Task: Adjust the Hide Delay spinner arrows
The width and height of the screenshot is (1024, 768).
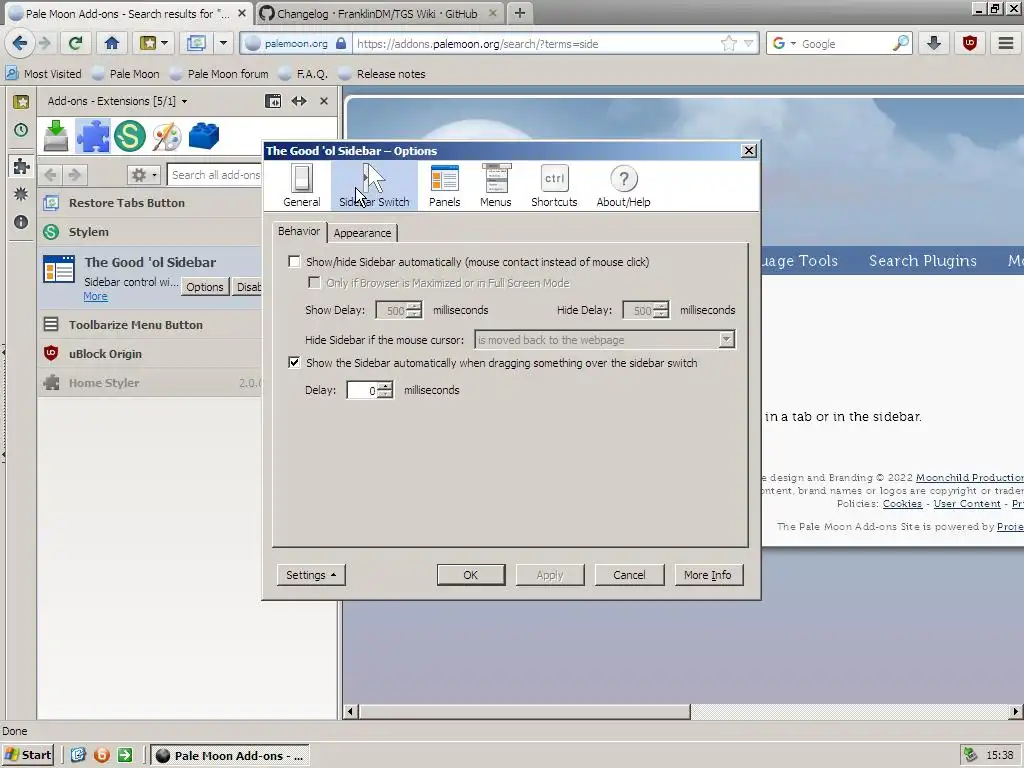Action: click(x=661, y=310)
